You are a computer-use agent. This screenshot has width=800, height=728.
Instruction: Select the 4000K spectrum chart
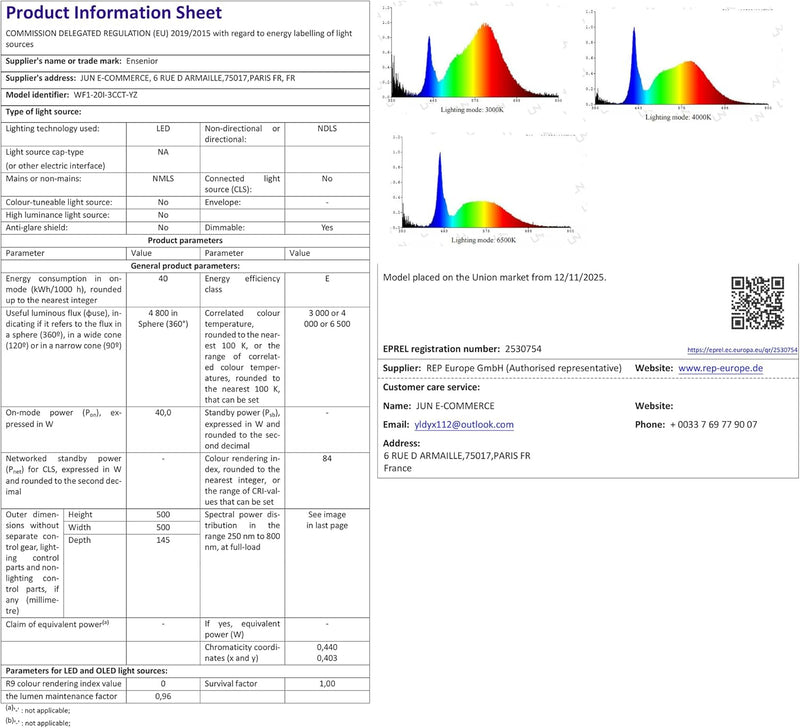[x=681, y=65]
